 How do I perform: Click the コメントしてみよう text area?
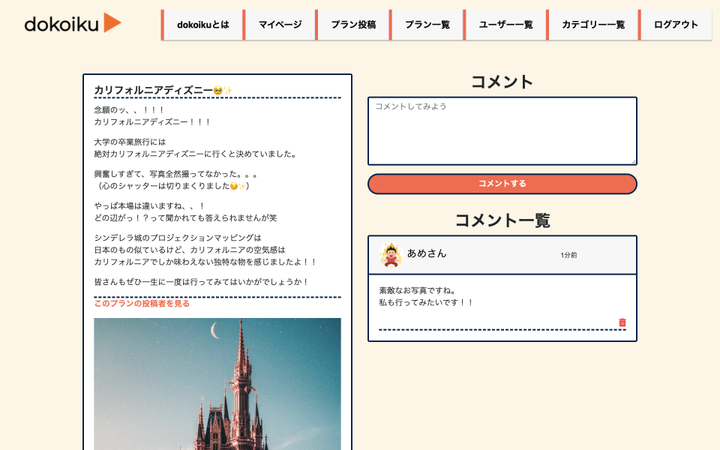[502, 131]
